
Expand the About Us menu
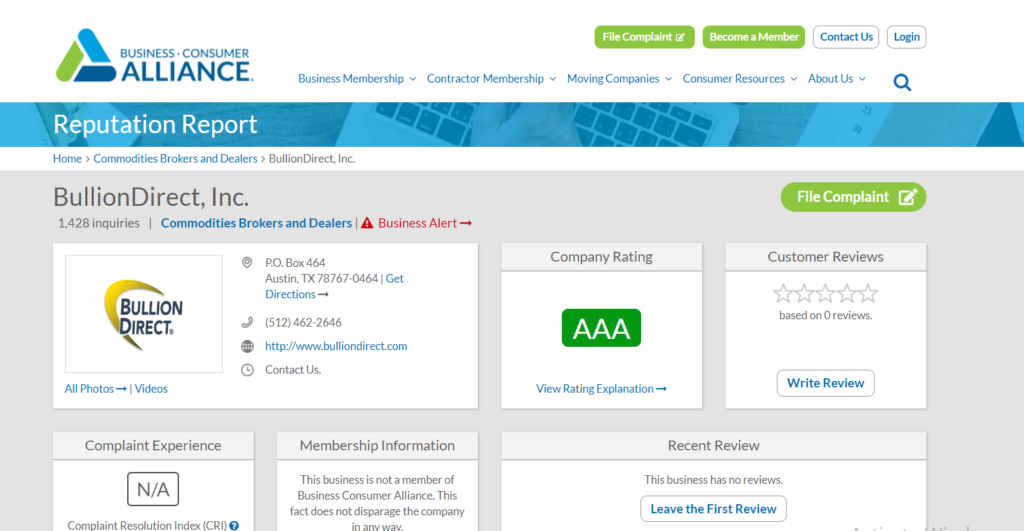click(x=837, y=78)
